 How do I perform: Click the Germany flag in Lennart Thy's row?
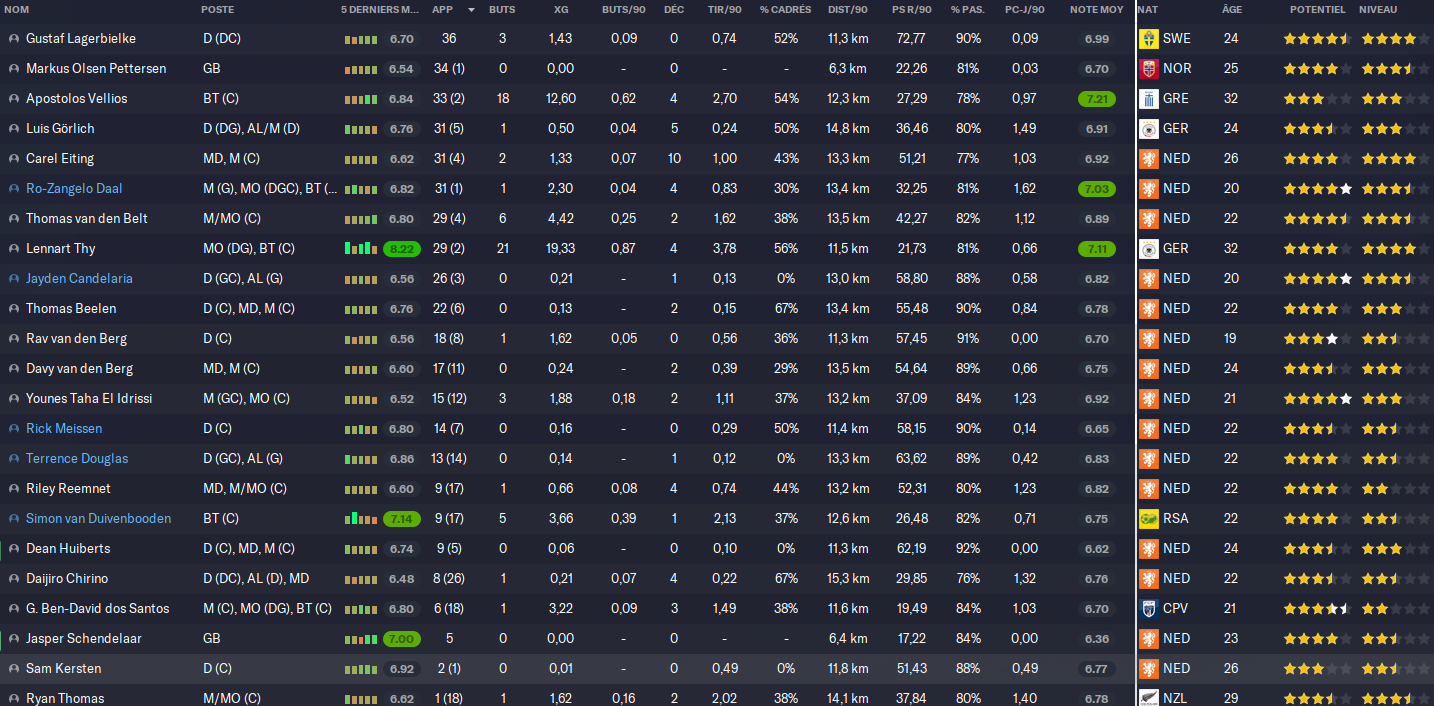1149,249
